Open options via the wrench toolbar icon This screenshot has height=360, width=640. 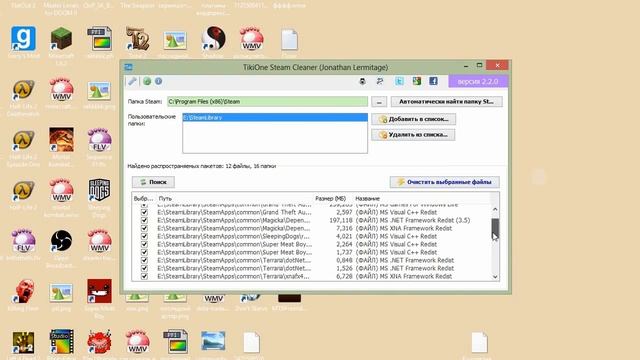[x=132, y=81]
